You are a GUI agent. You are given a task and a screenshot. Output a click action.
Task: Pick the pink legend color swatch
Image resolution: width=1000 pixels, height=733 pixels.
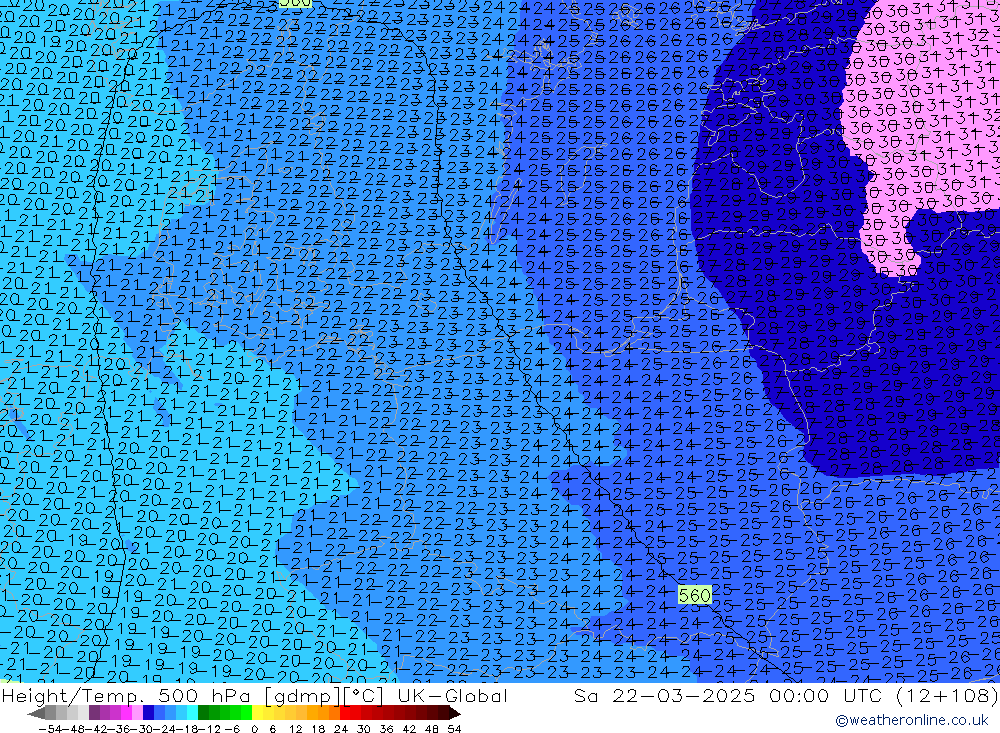[137, 713]
